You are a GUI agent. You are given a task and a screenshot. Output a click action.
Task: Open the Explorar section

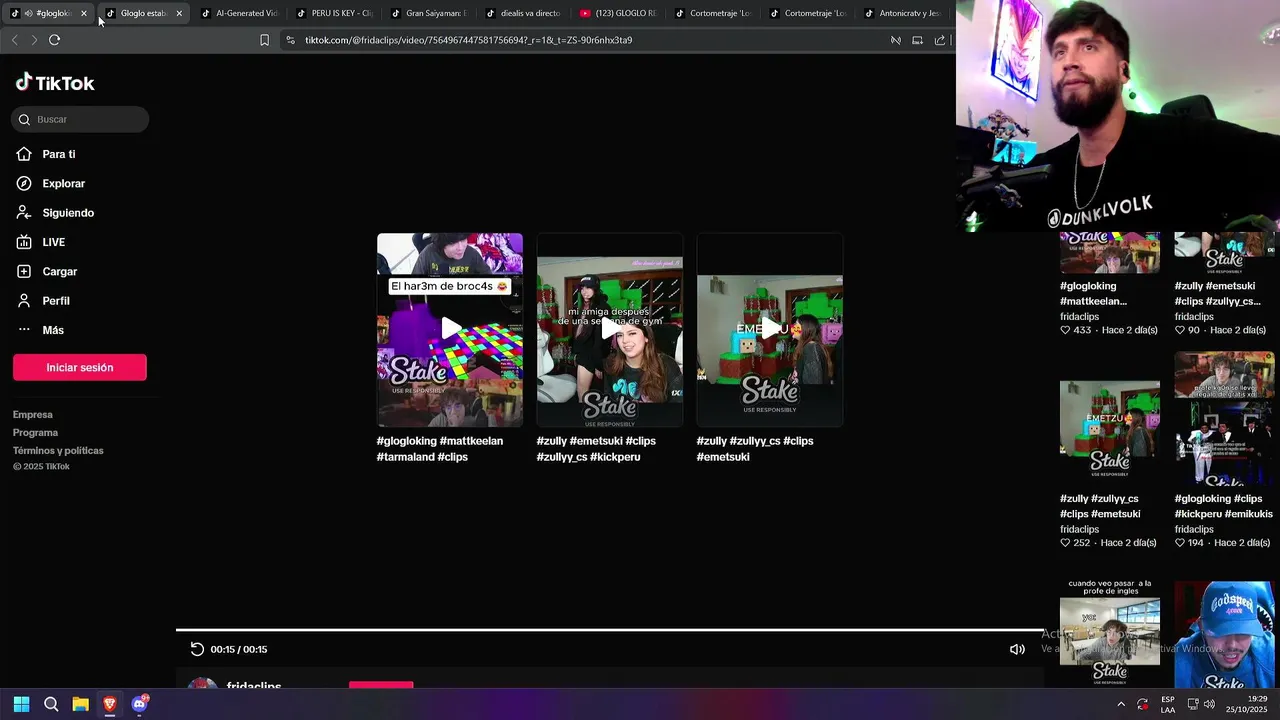click(63, 184)
